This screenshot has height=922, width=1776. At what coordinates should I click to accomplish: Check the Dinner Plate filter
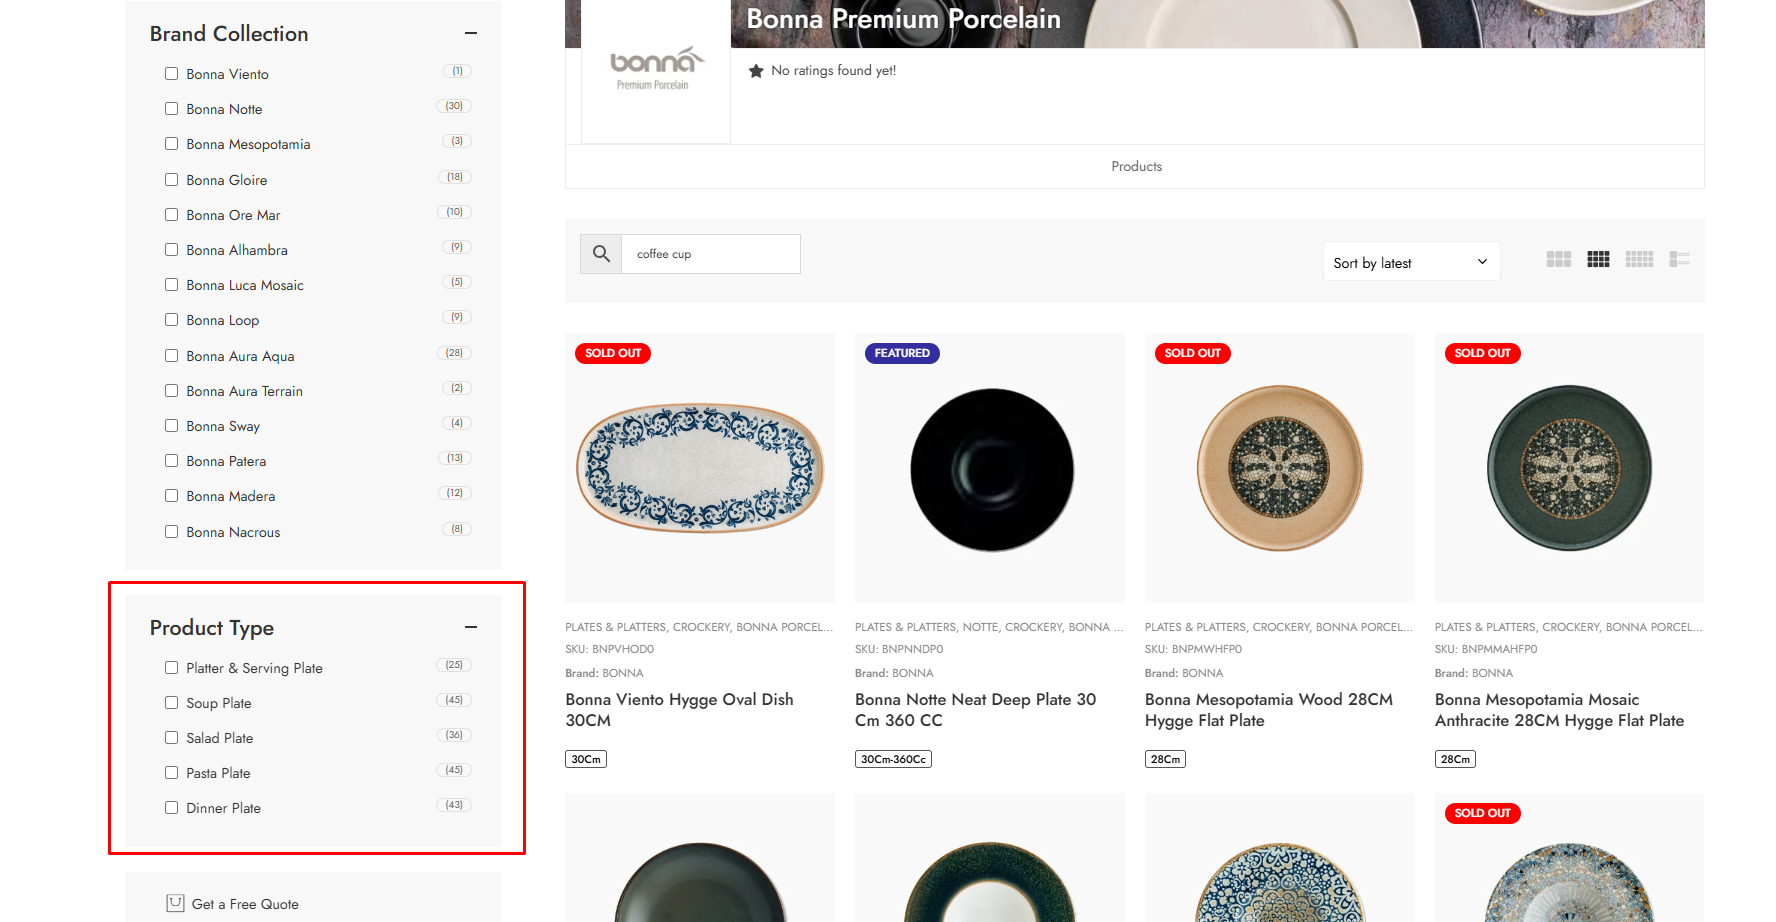171,808
